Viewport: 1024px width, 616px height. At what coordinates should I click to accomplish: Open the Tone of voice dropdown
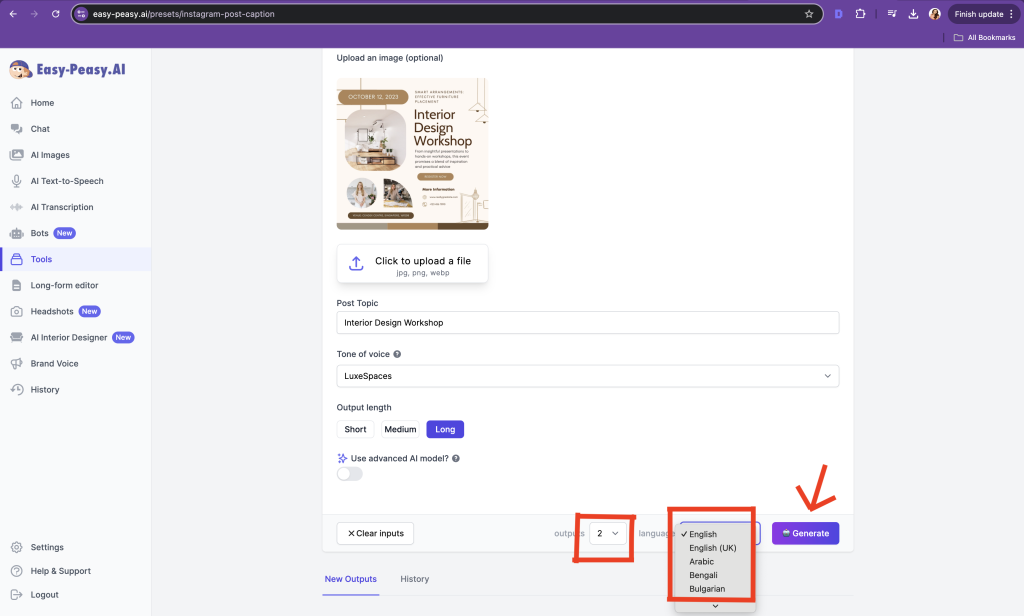pyautogui.click(x=587, y=375)
